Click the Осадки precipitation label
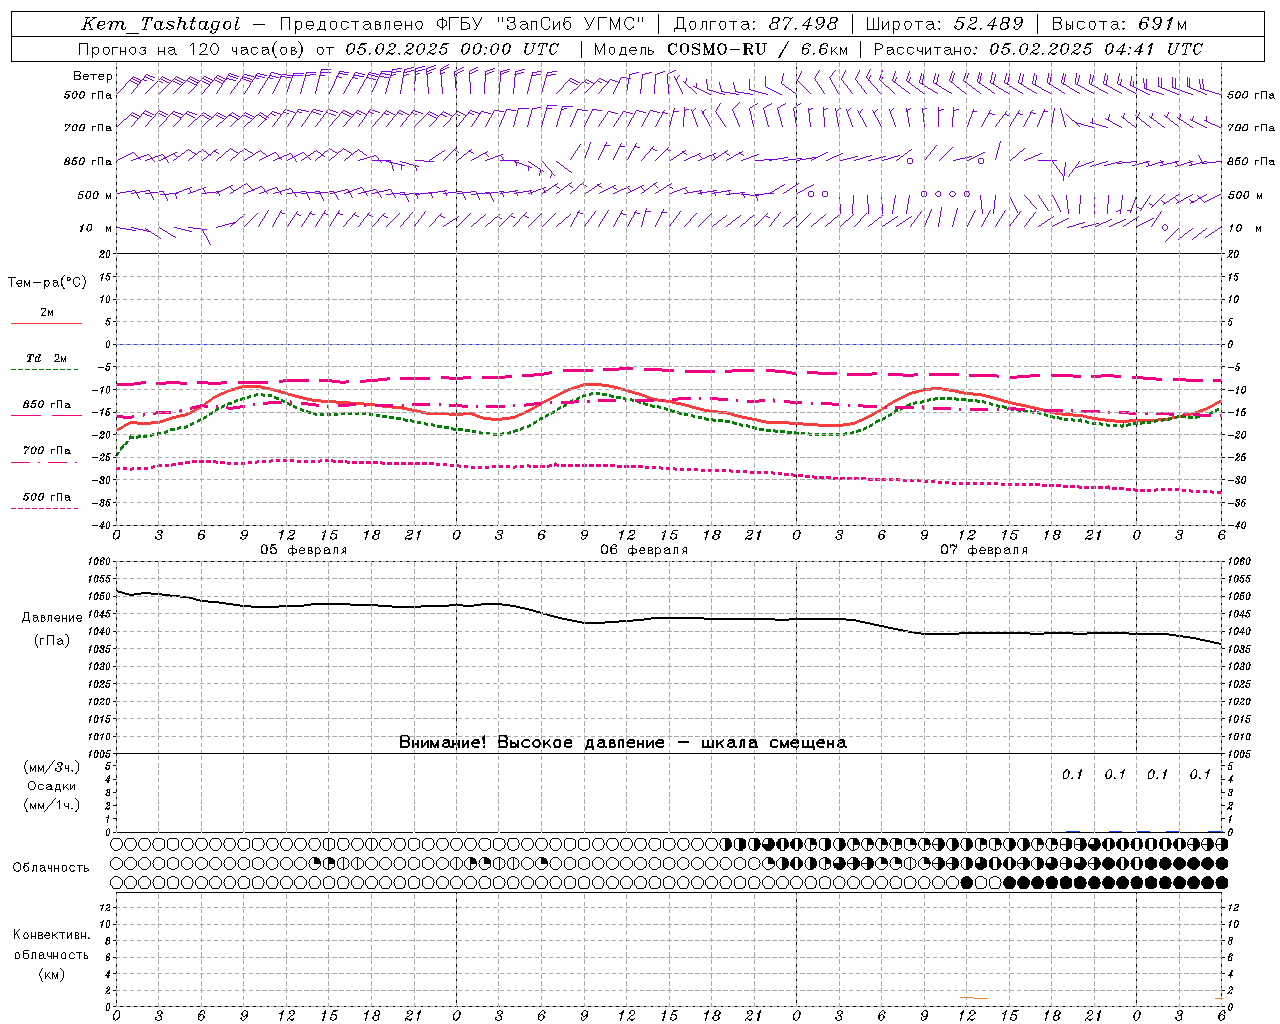 [x=52, y=786]
